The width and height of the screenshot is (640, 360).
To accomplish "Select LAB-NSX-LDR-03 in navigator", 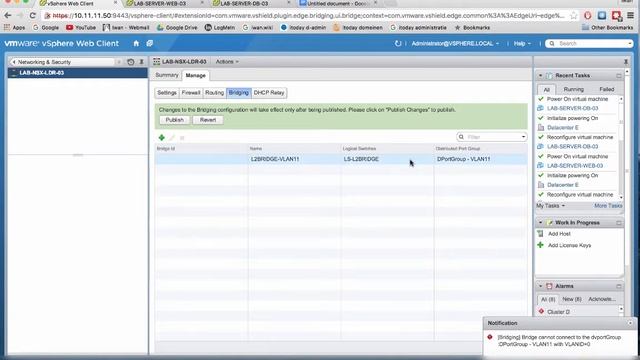I will tap(78, 73).
